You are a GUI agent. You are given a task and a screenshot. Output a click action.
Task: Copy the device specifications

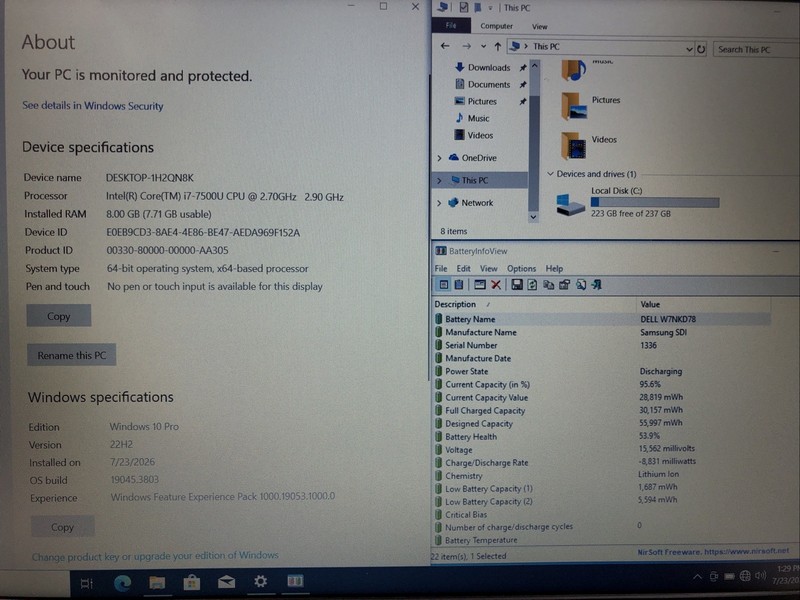(59, 316)
